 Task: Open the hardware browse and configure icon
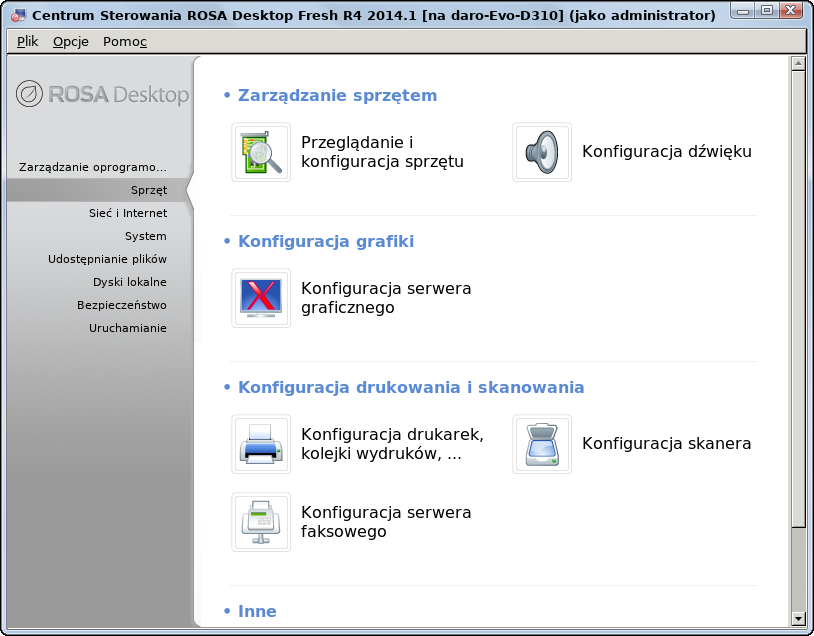(261, 152)
